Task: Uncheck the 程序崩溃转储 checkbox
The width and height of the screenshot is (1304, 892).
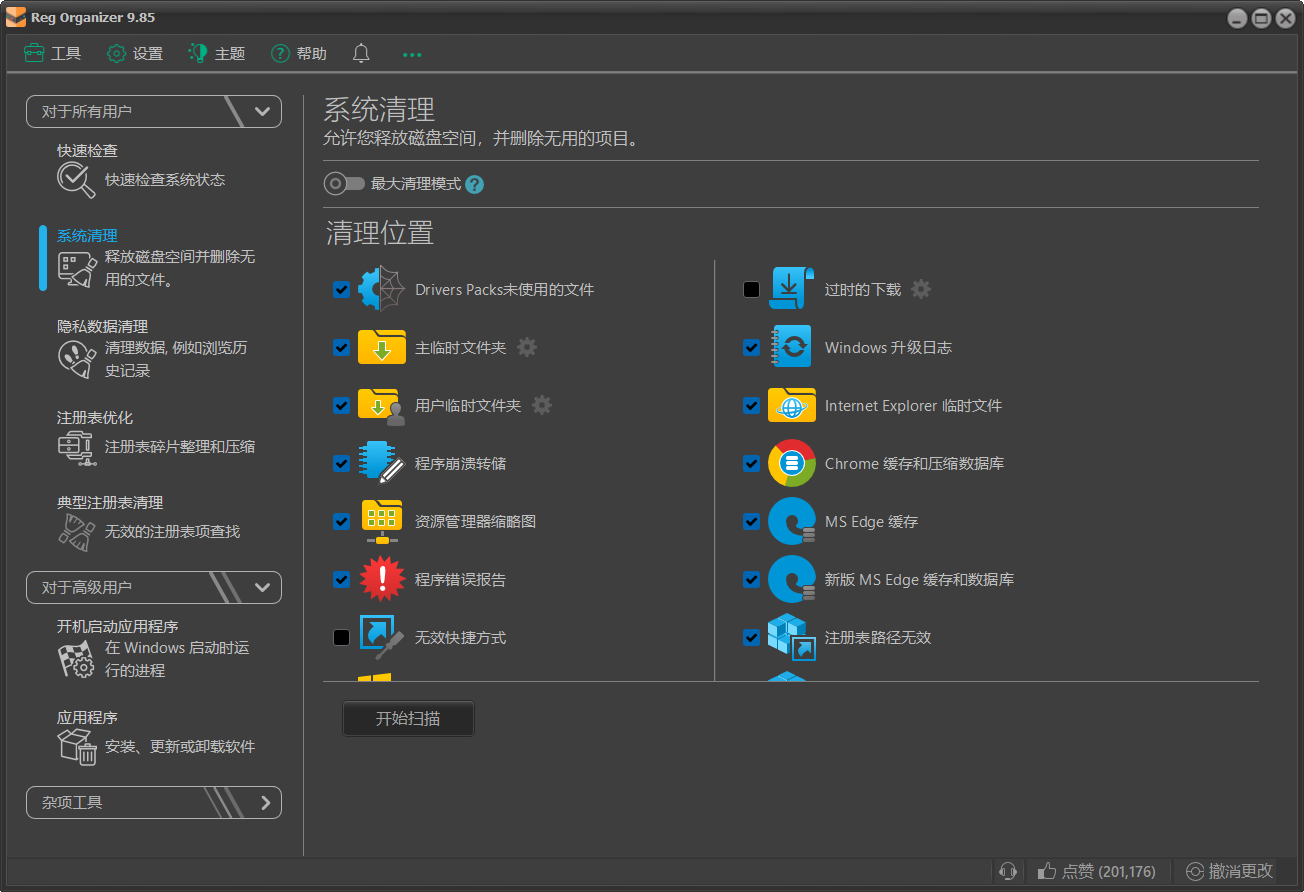Action: click(342, 464)
